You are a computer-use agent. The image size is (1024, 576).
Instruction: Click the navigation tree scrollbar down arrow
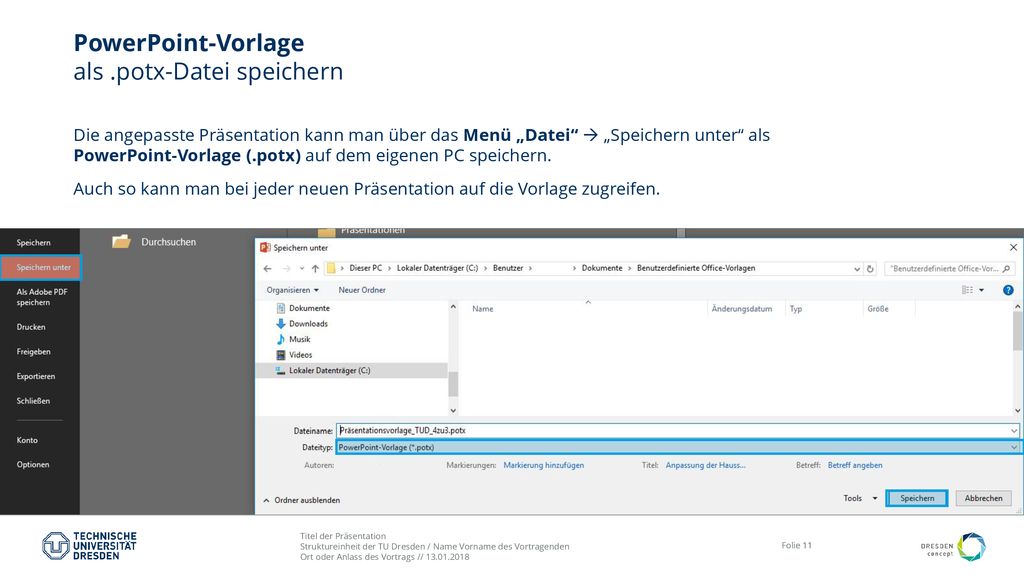453,410
